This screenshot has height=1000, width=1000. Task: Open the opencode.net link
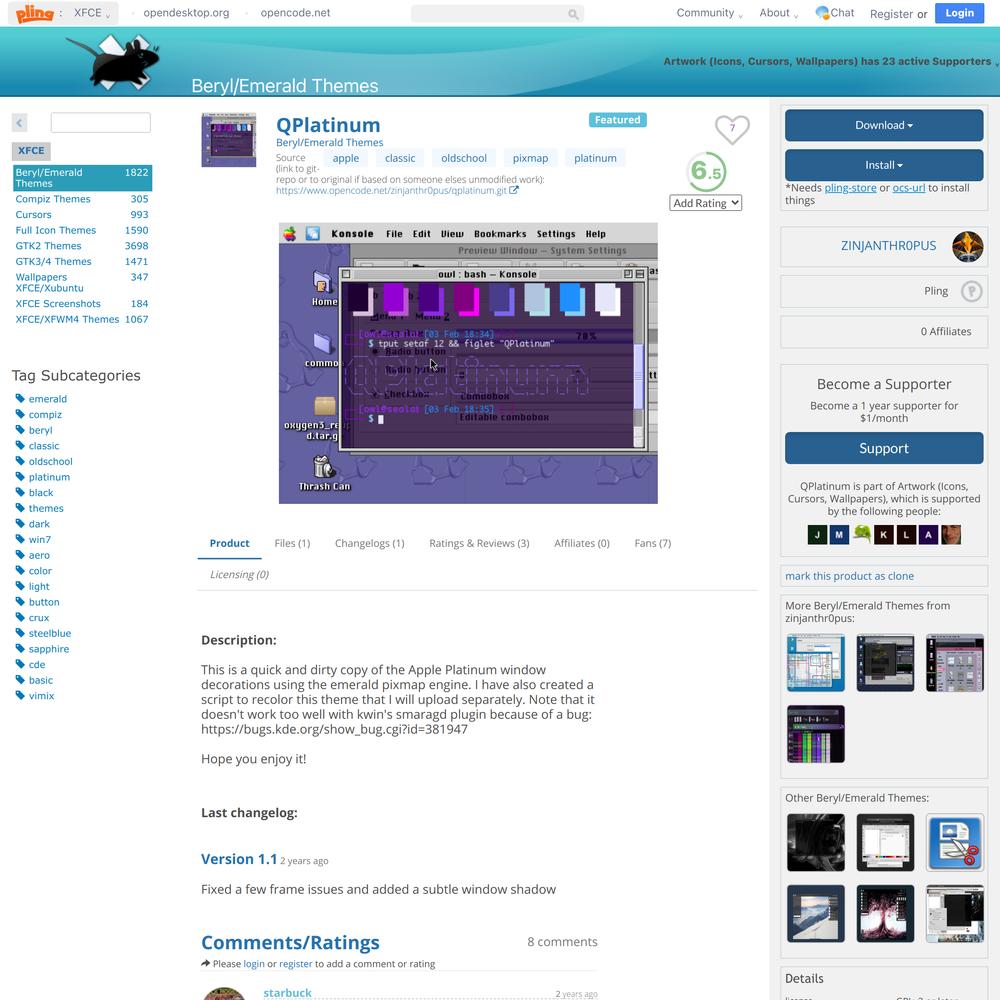pos(295,13)
